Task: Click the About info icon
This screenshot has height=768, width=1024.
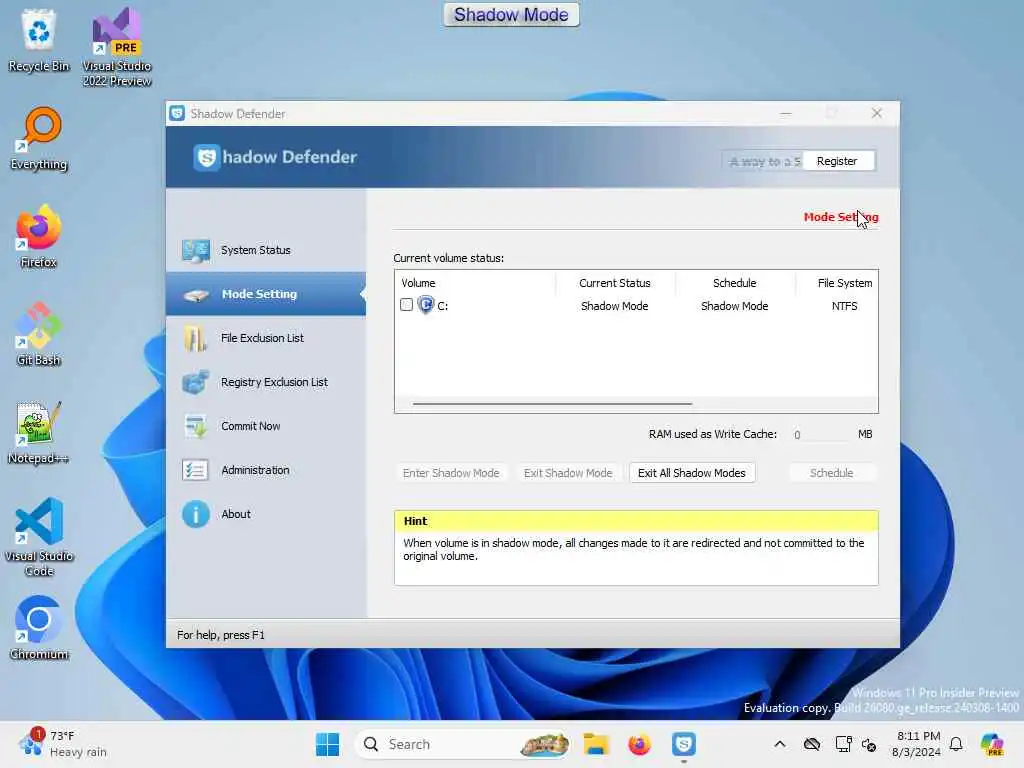Action: (196, 515)
